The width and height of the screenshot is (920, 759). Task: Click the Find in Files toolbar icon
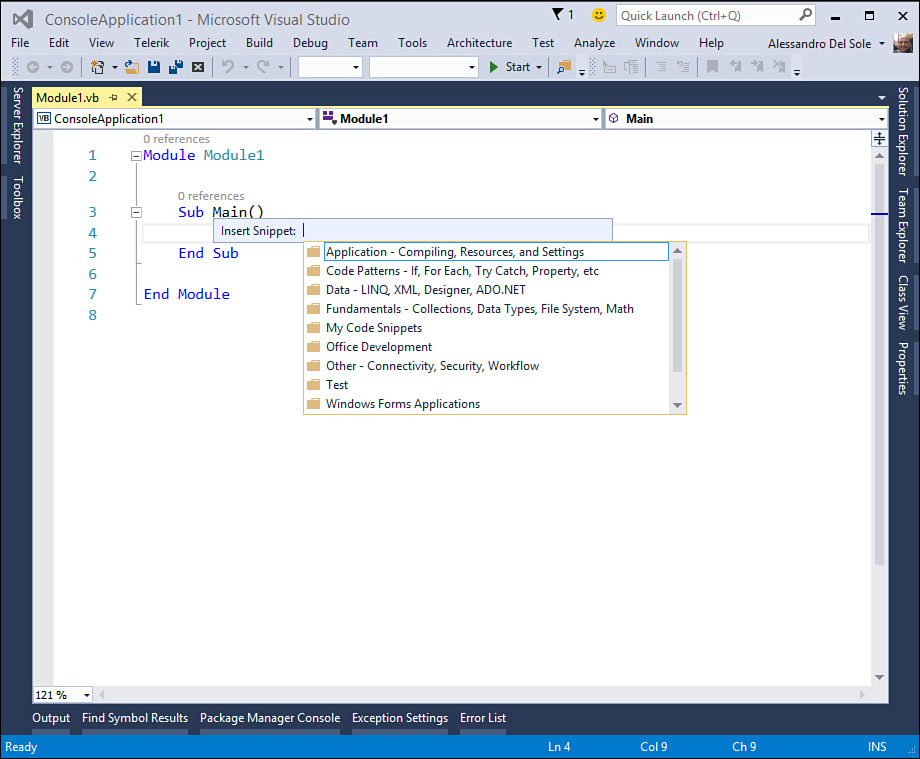coord(564,67)
